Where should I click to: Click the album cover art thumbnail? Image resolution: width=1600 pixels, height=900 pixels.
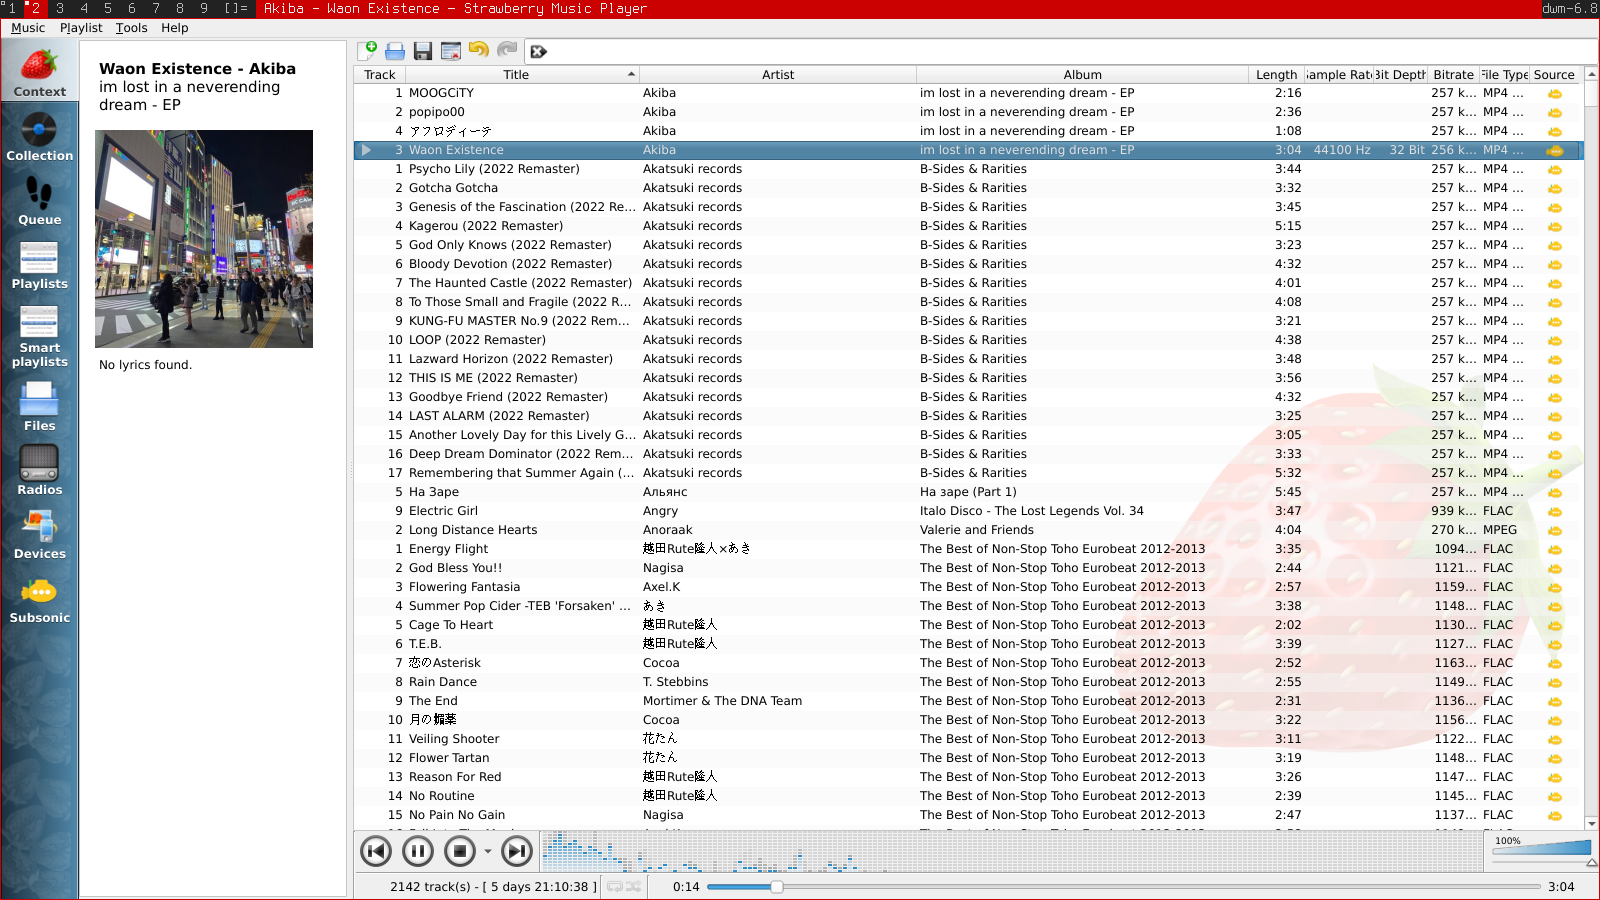(204, 239)
